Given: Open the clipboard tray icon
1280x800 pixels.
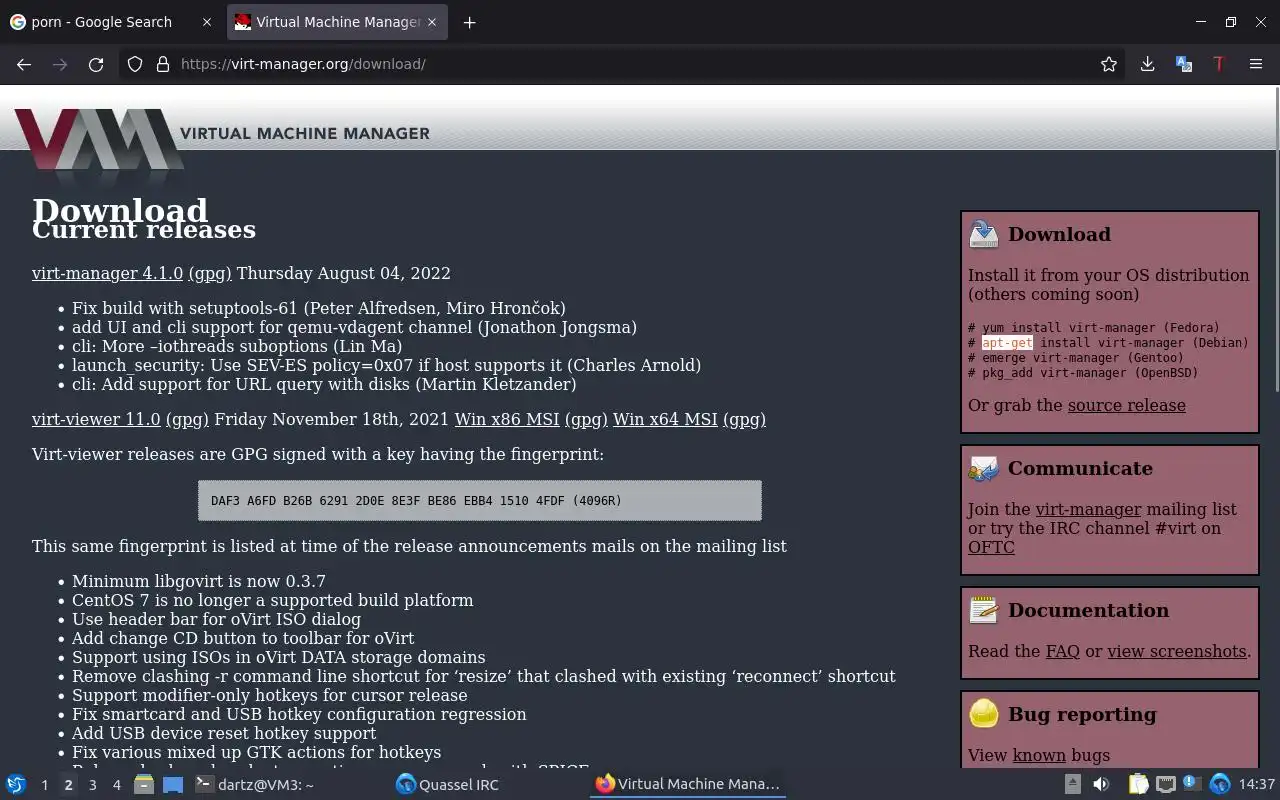Looking at the screenshot, I should [1138, 784].
